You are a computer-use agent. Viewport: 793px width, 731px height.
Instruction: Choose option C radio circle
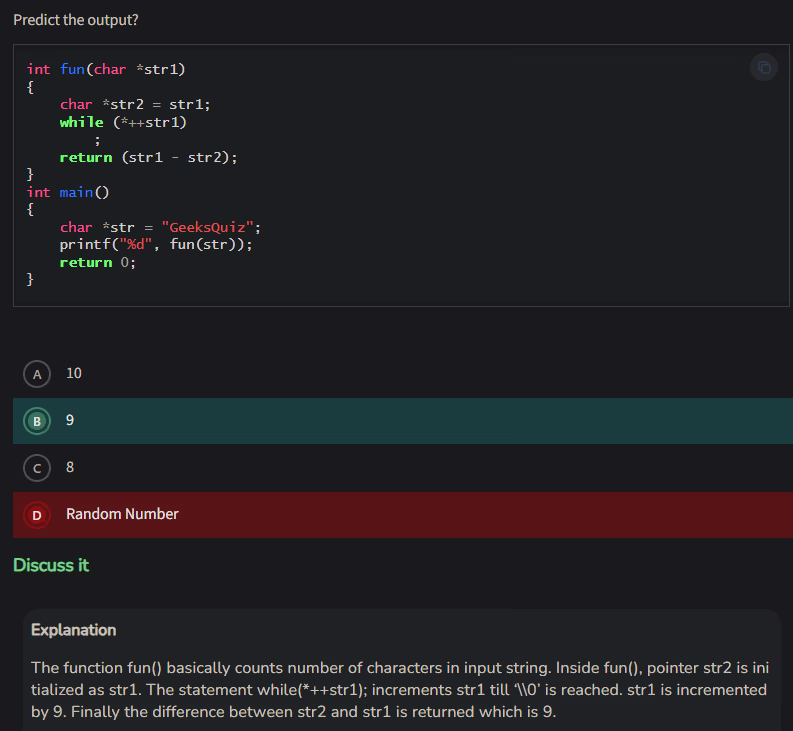[x=37, y=467]
